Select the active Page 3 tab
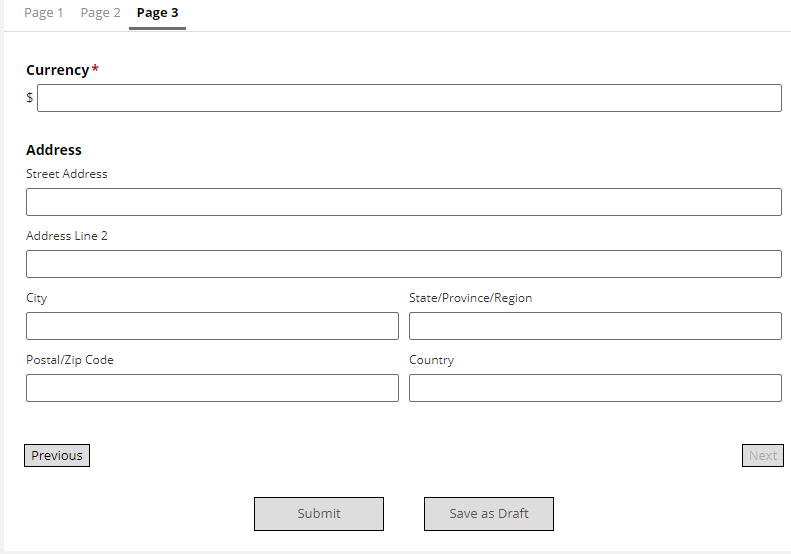Image resolution: width=791 pixels, height=554 pixels. (157, 13)
